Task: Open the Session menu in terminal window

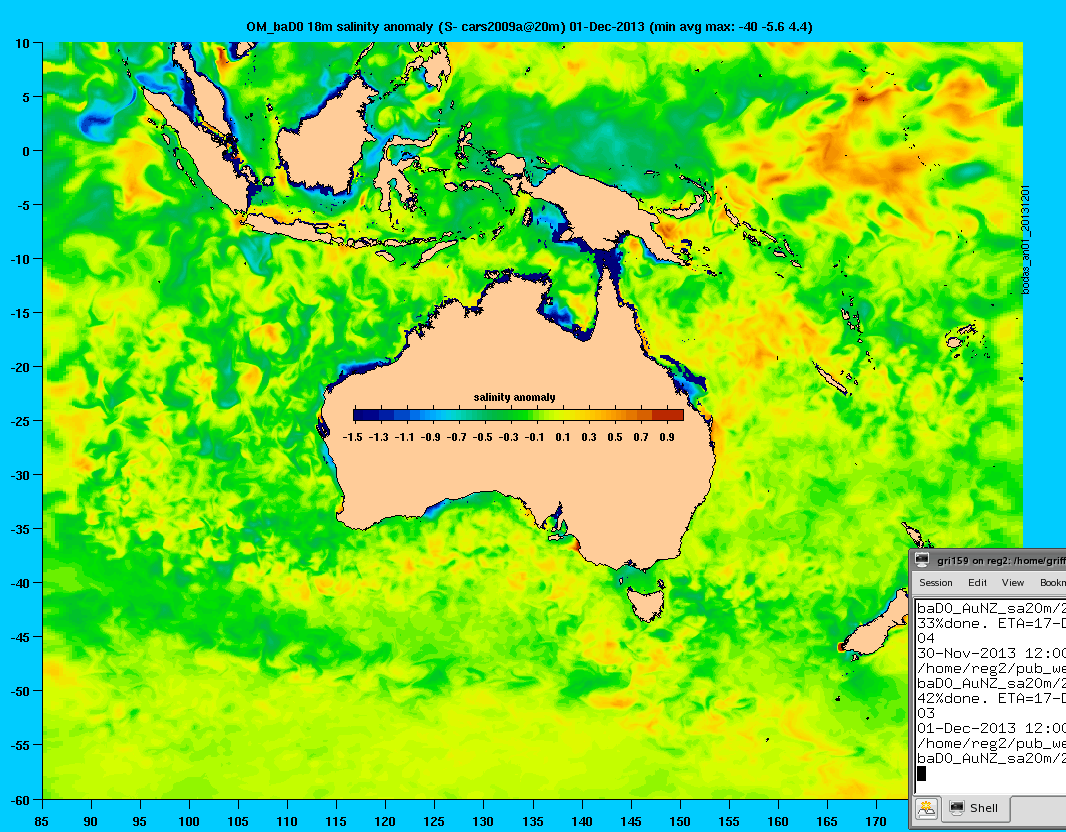Action: (935, 583)
